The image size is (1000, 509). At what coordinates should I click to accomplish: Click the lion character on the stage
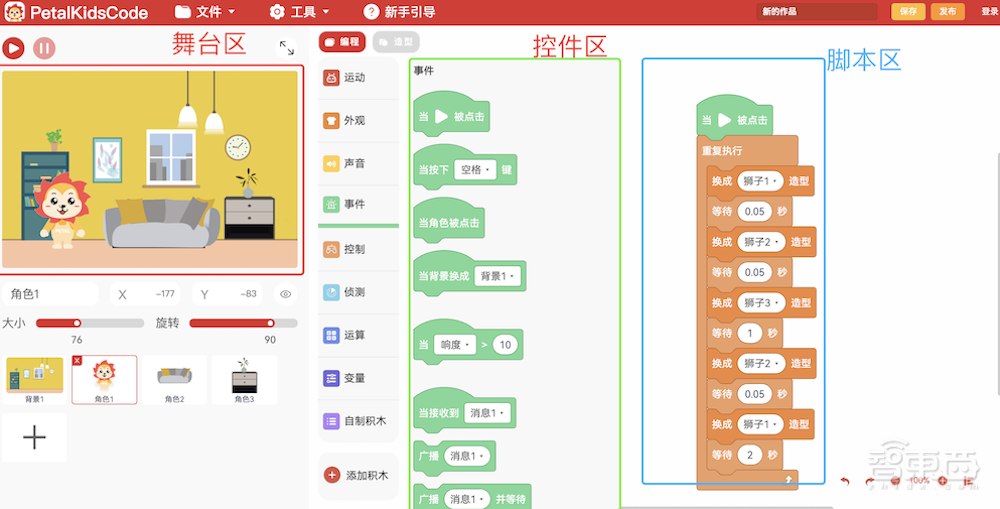coord(61,209)
